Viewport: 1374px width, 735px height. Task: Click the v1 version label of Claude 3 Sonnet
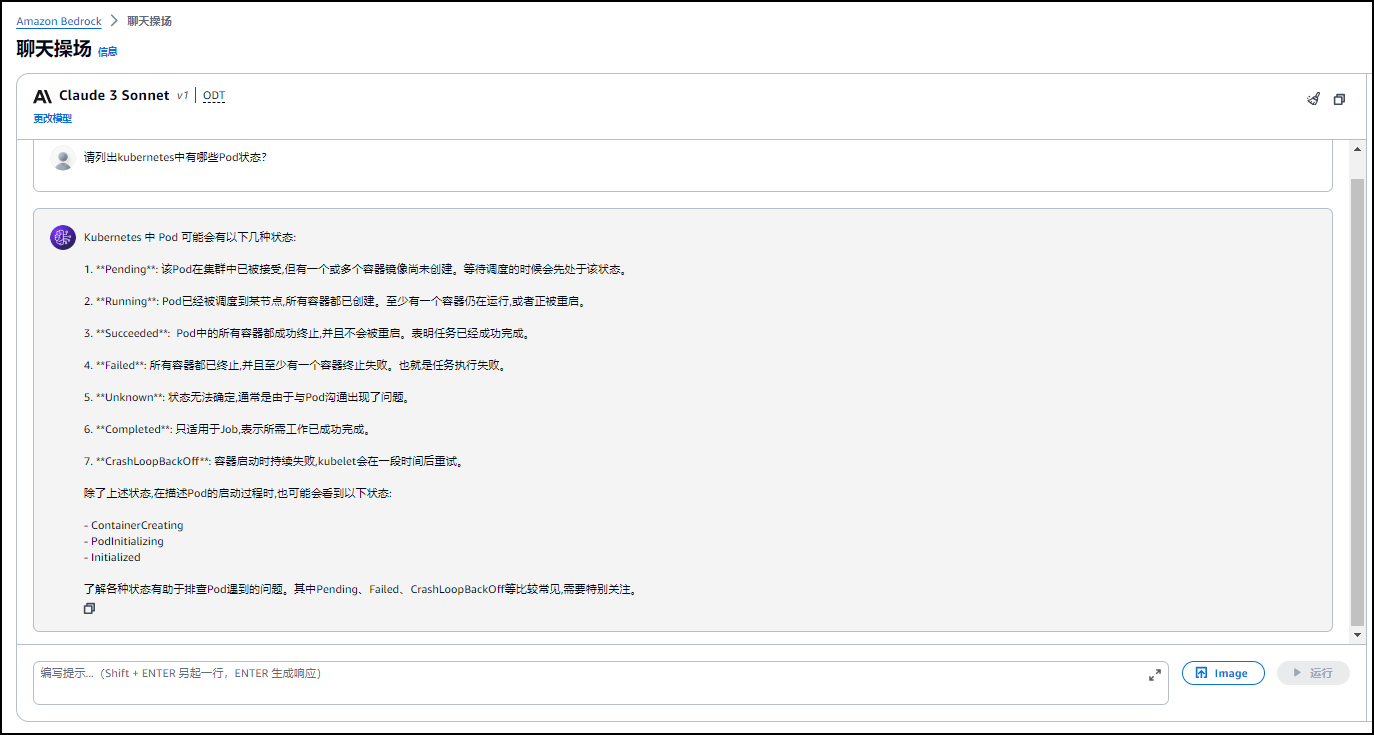(x=181, y=95)
